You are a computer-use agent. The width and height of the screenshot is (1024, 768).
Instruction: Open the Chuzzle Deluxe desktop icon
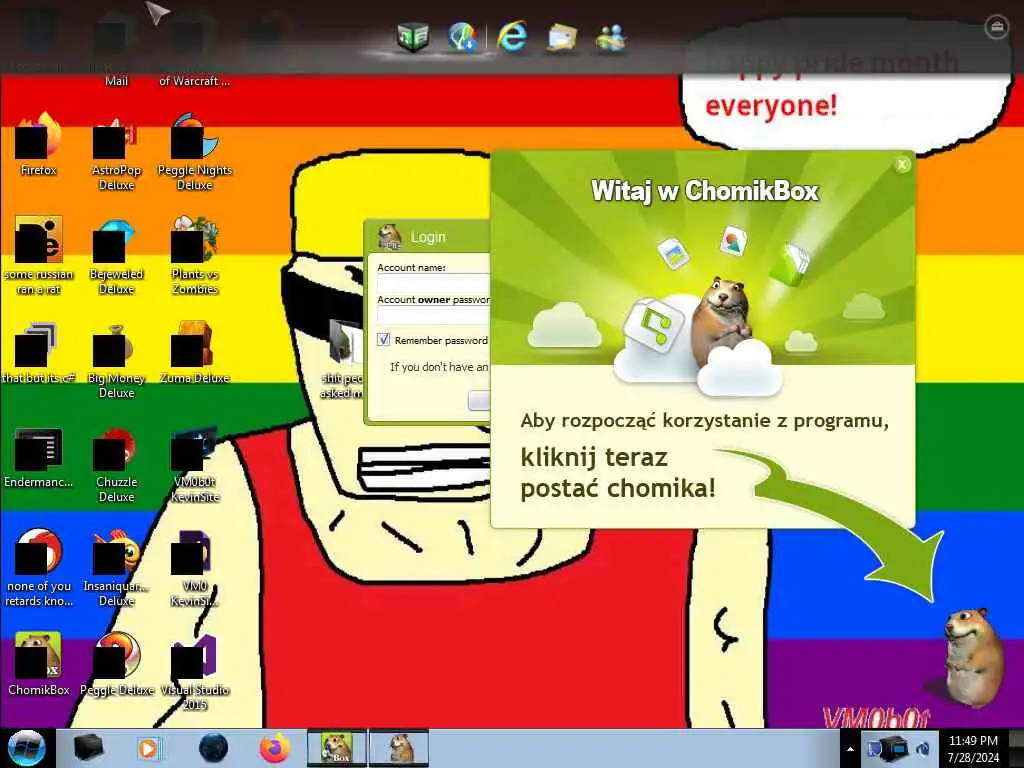[116, 464]
